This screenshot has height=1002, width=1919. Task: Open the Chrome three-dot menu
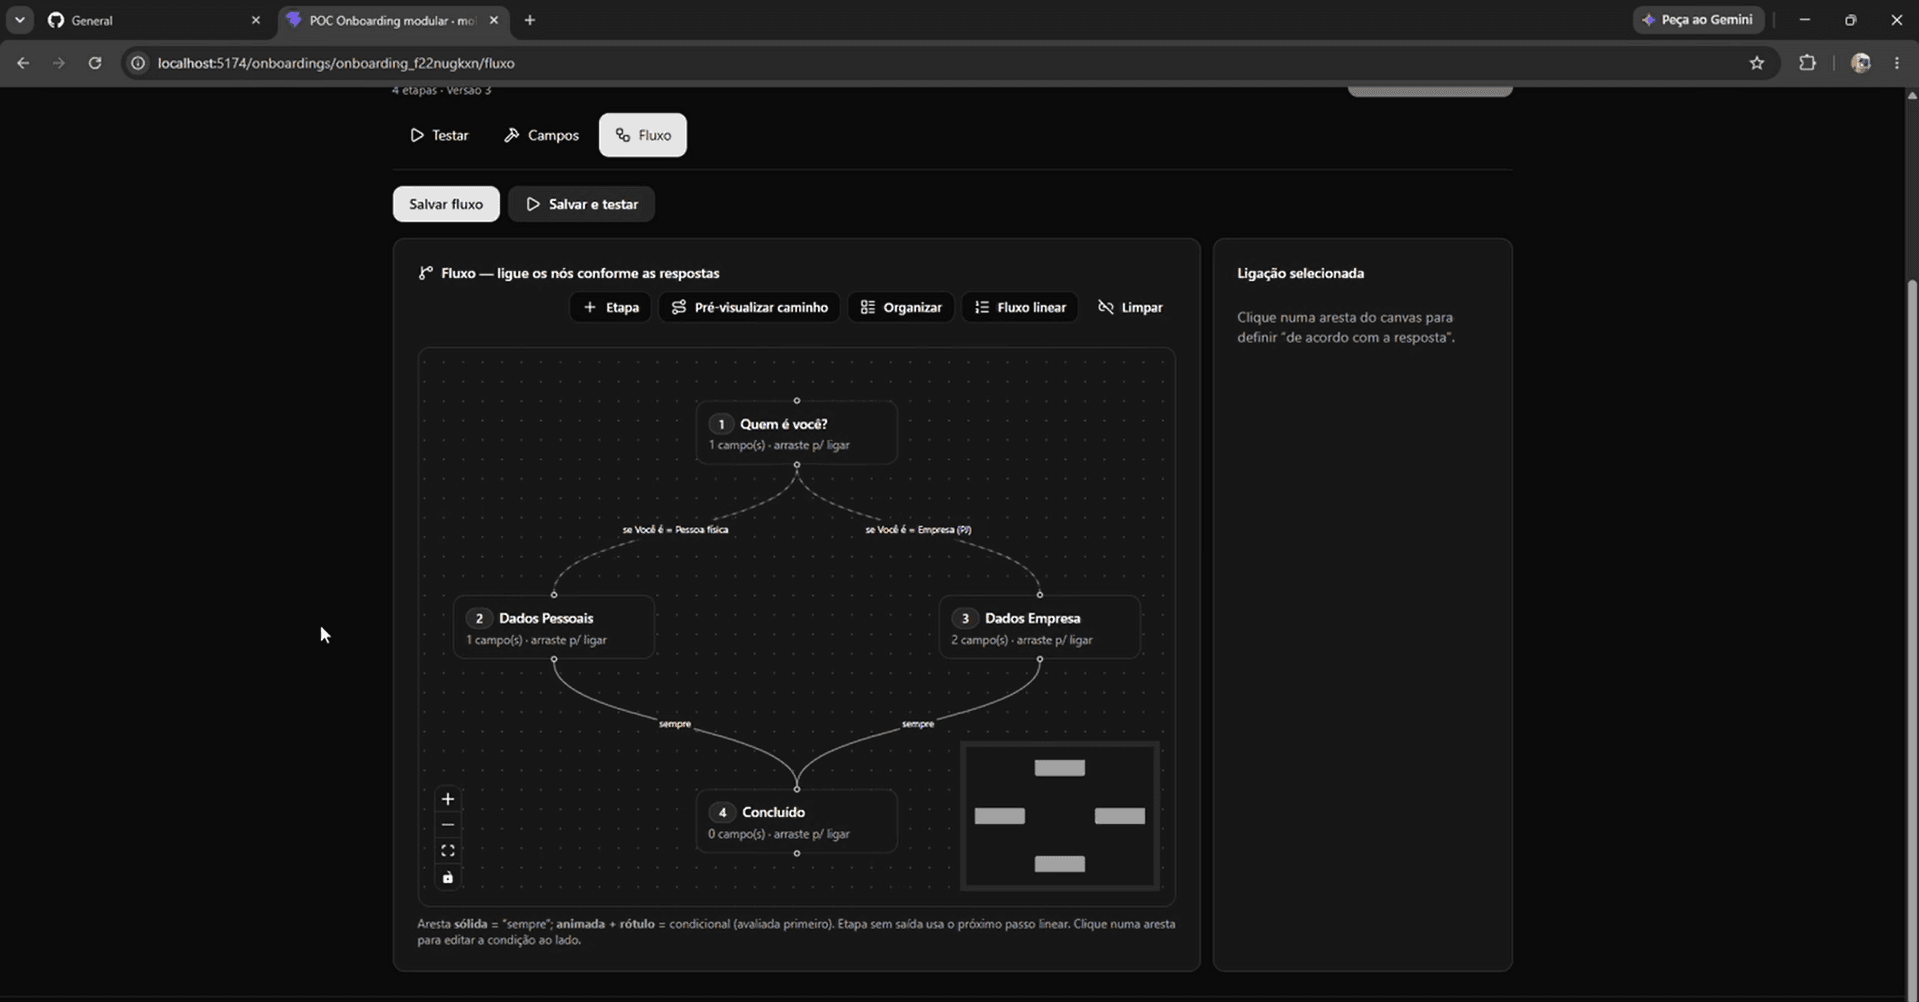[1897, 63]
